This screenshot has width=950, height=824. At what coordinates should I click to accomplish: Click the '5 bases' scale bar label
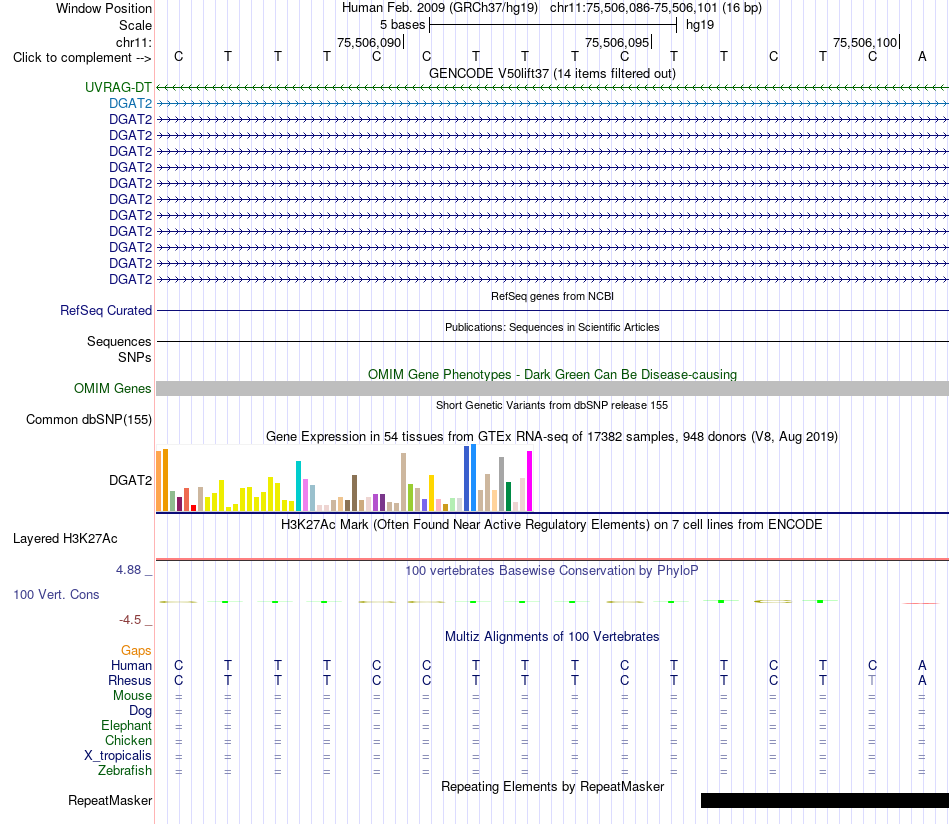402,25
